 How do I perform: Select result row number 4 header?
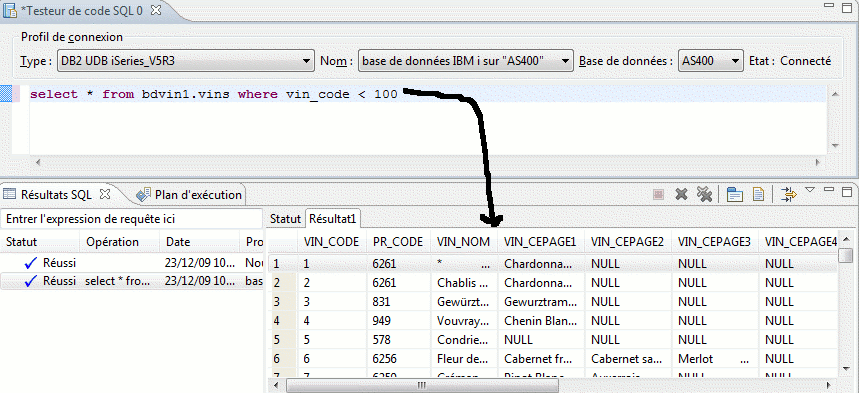click(283, 321)
